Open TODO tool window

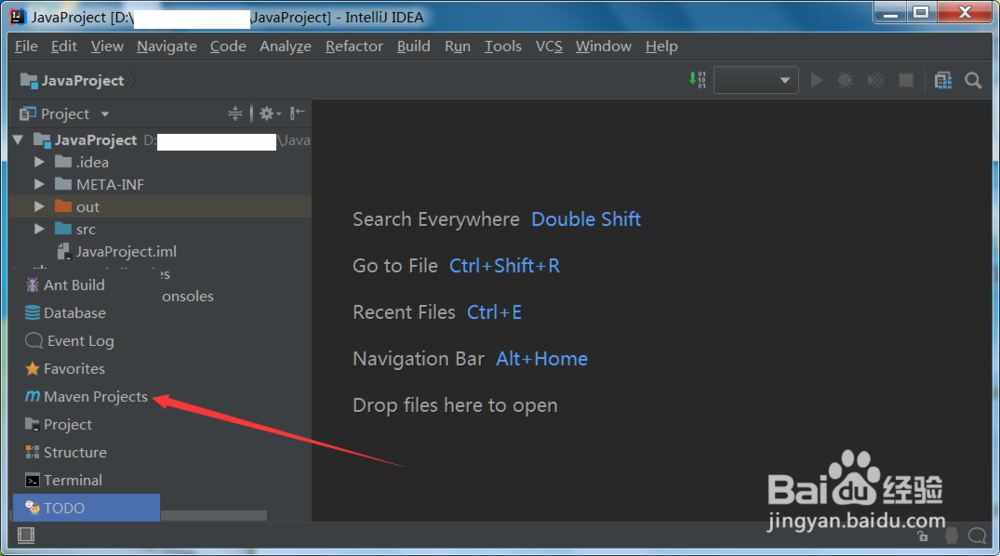click(86, 508)
